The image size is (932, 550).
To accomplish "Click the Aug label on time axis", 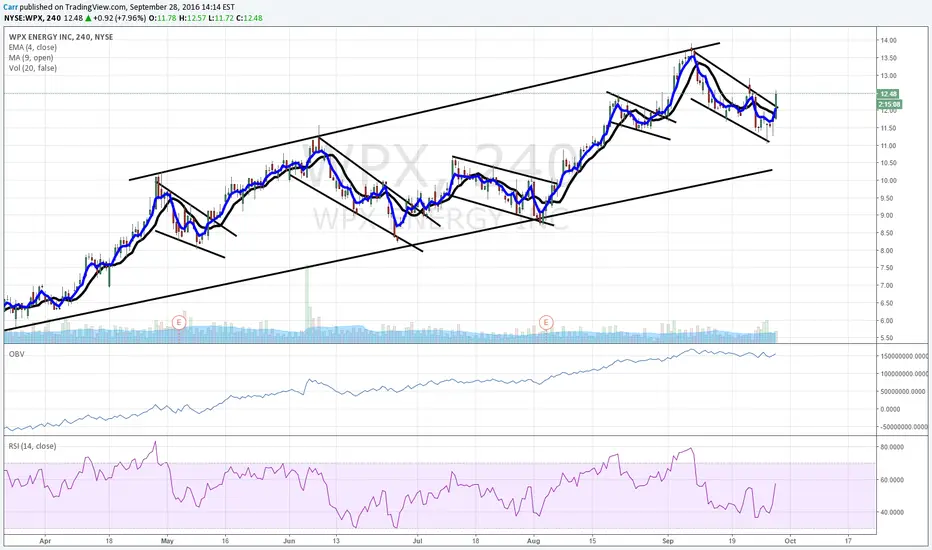I will [534, 541].
